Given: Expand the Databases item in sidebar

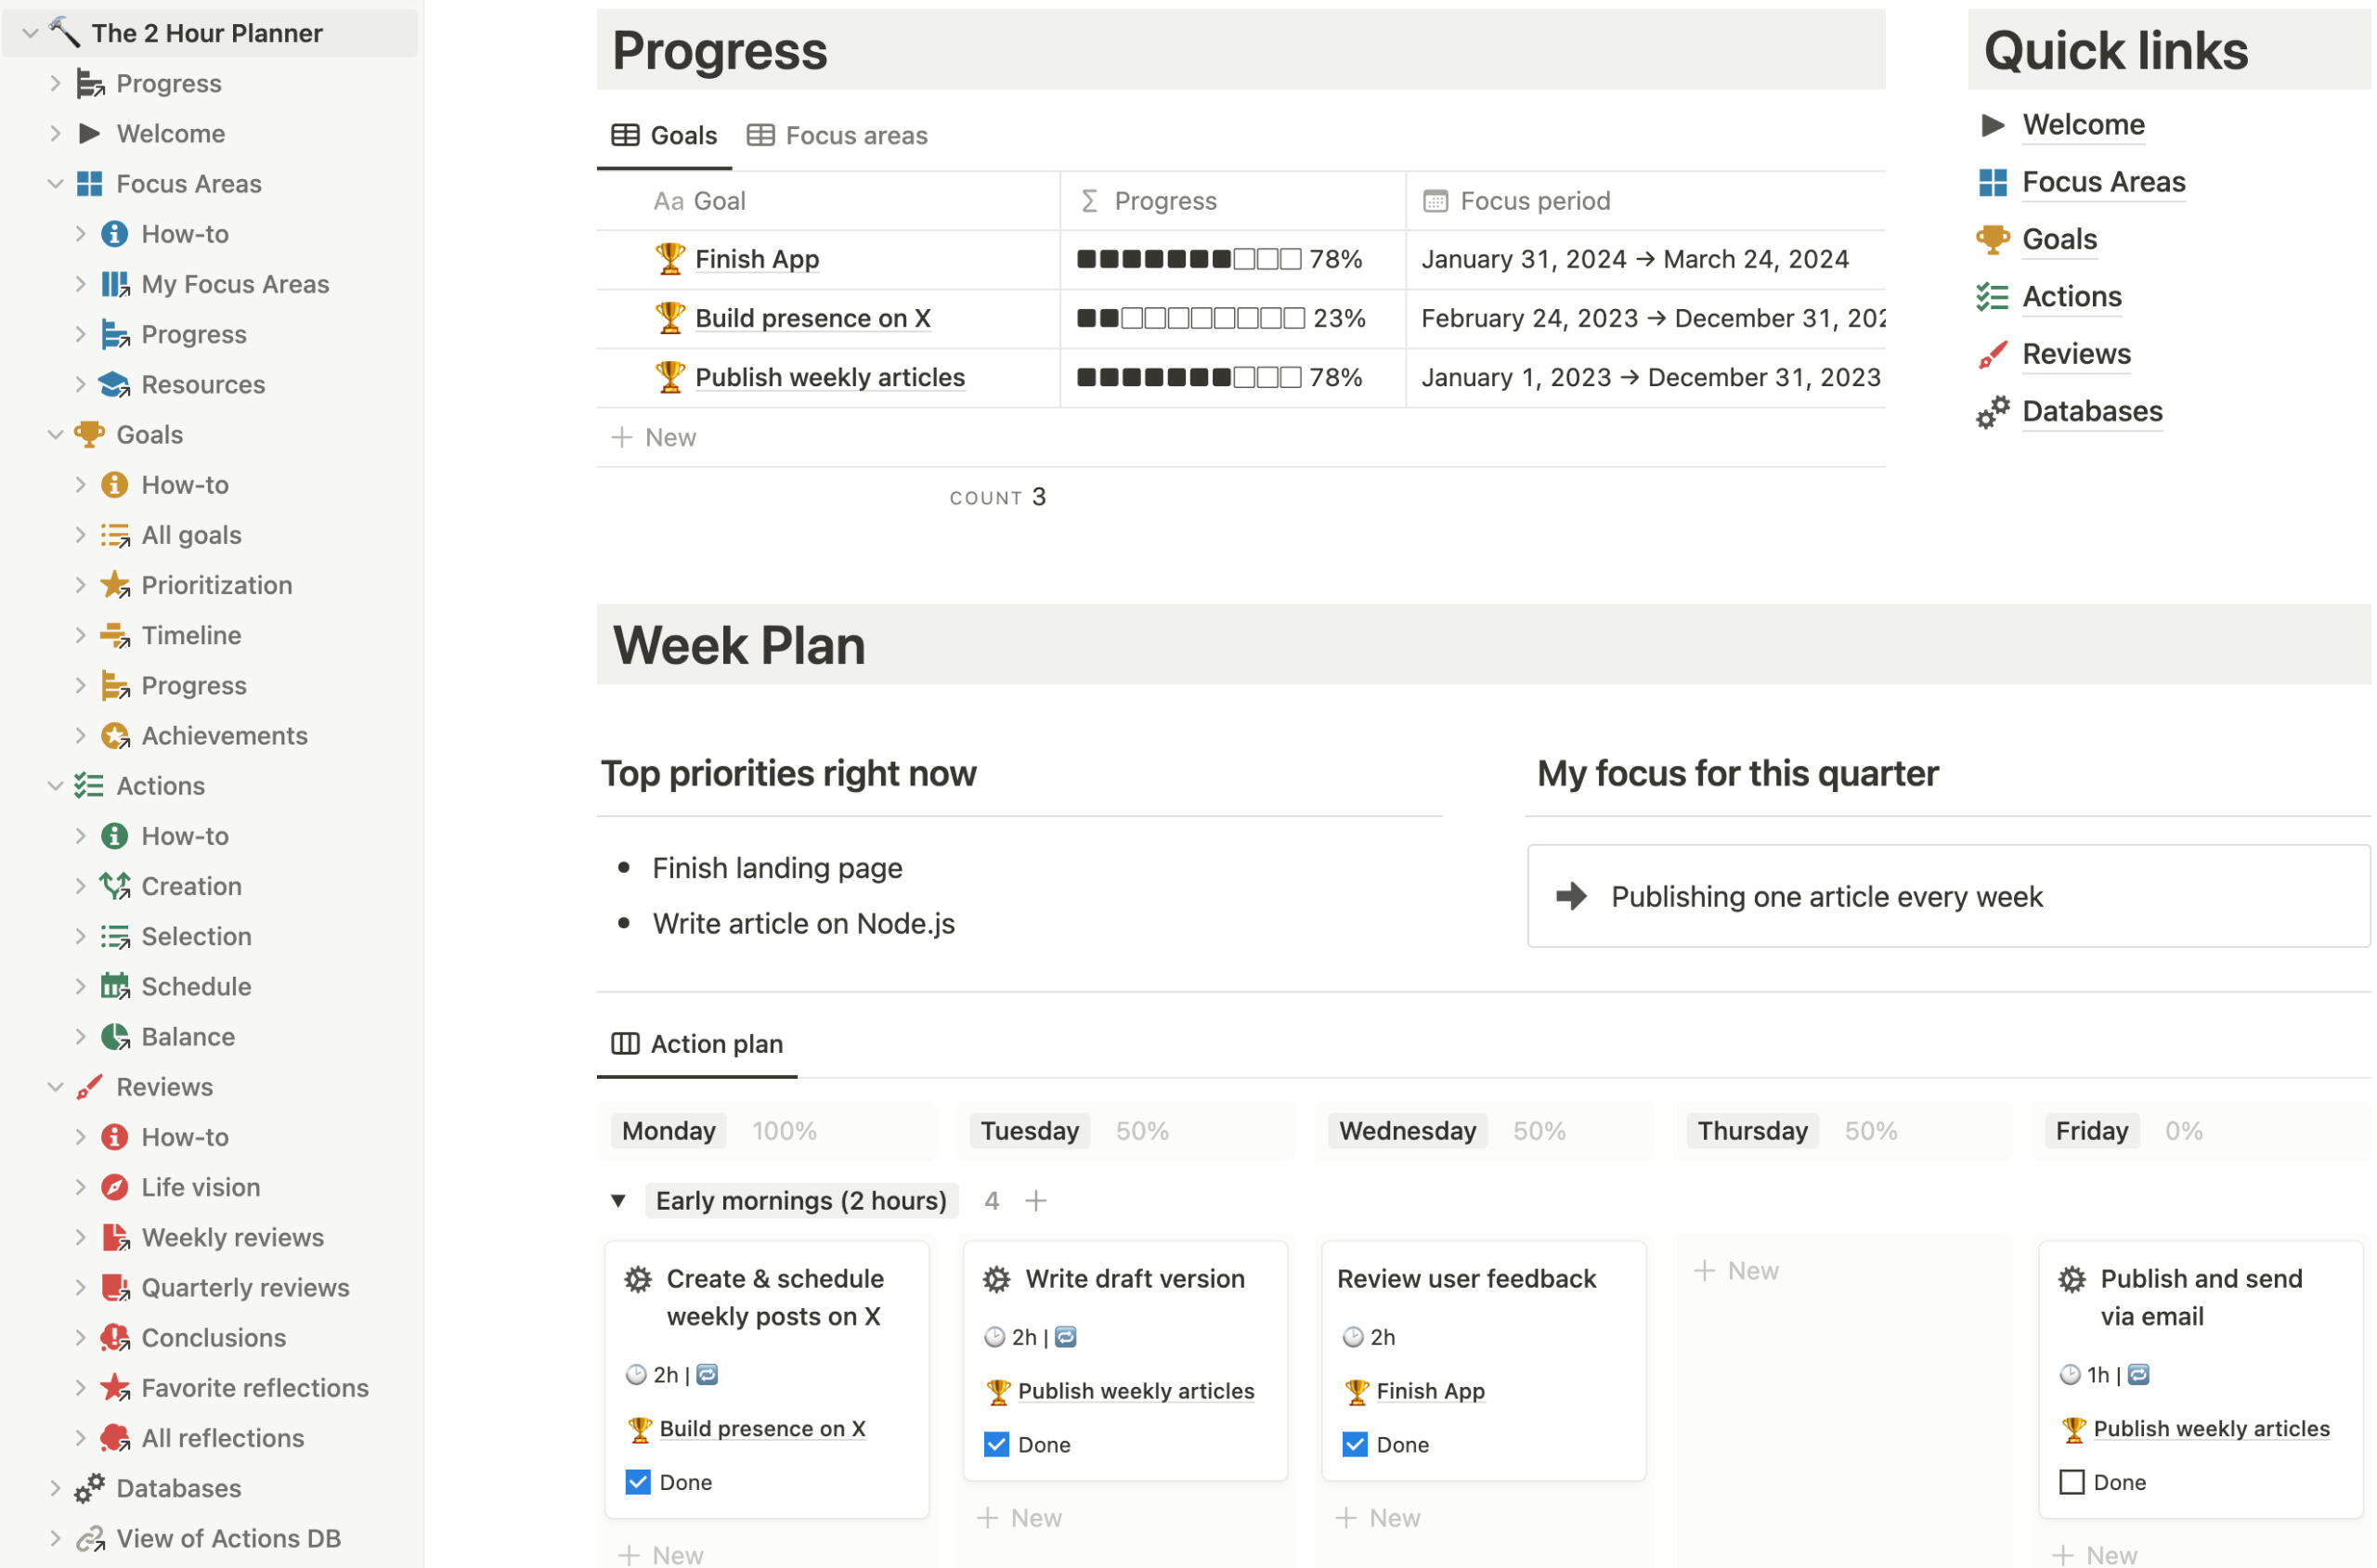Looking at the screenshot, I should click(56, 1488).
